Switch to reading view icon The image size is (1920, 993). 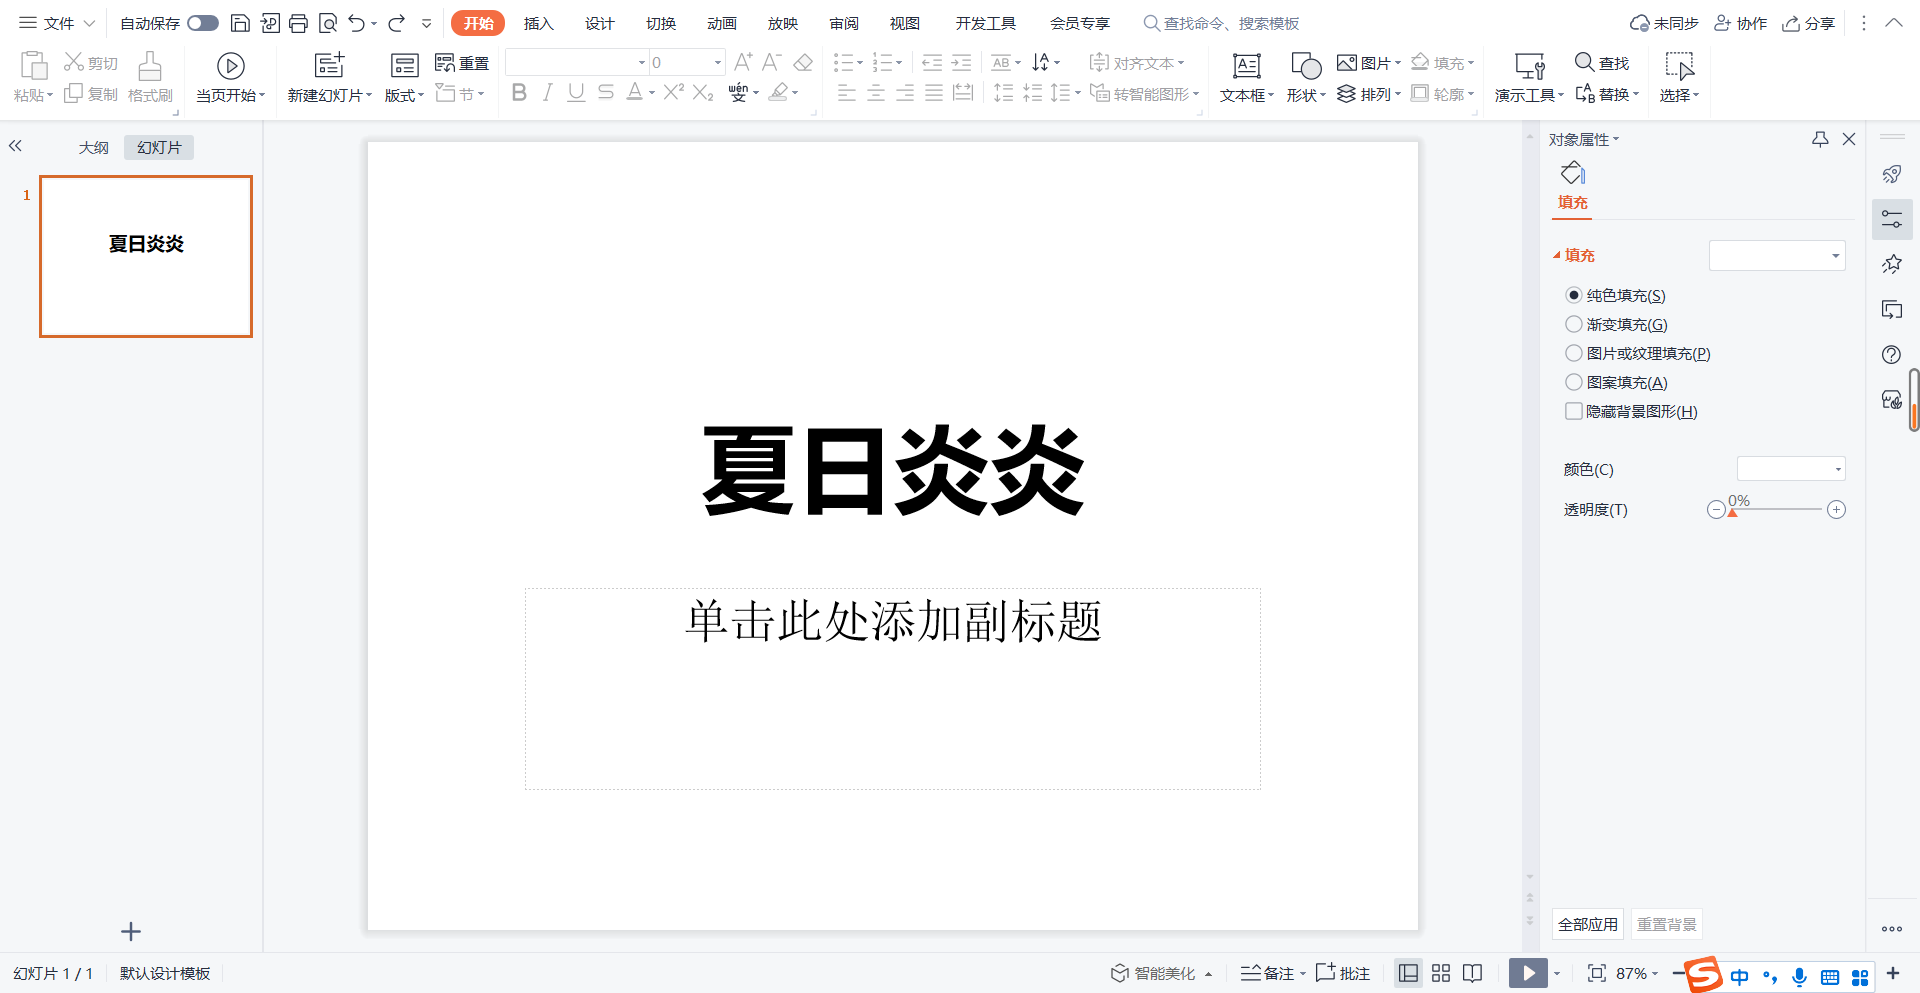[1472, 973]
